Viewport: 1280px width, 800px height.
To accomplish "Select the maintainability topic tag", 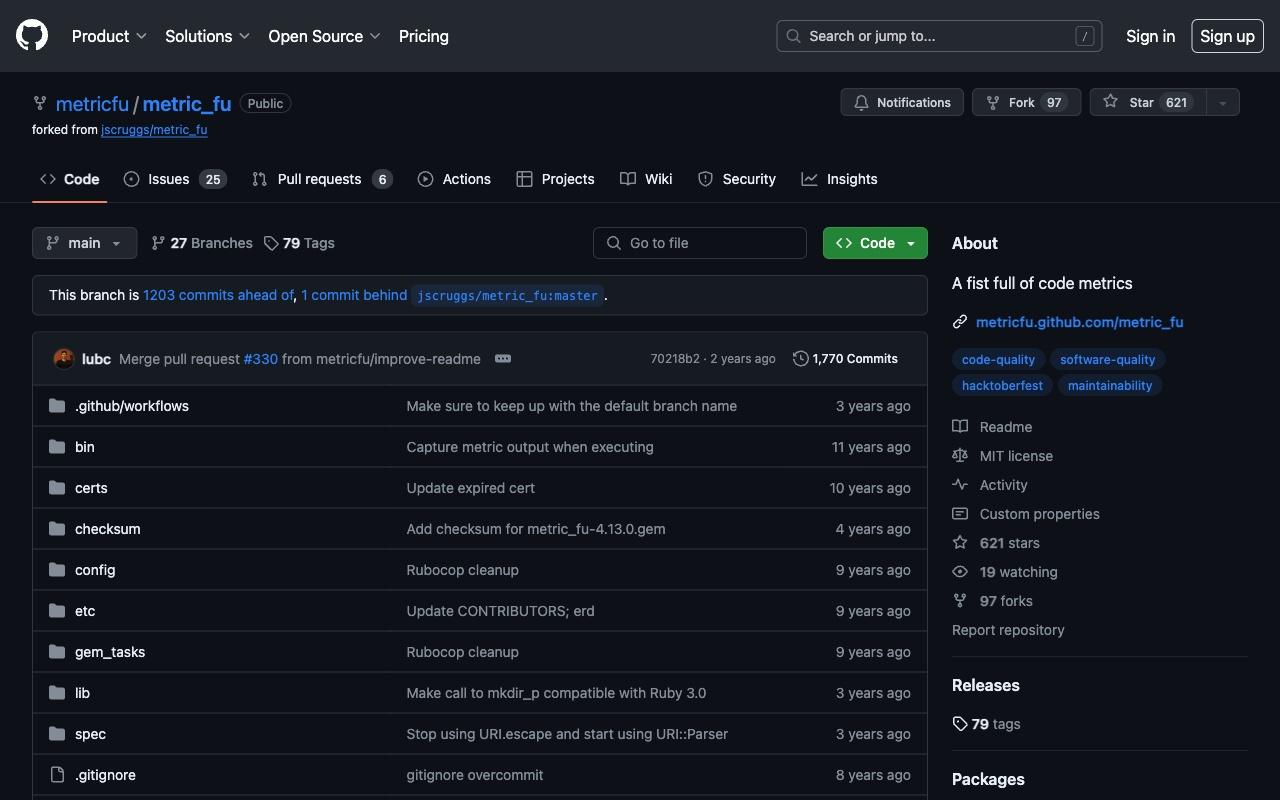I will [x=1110, y=385].
